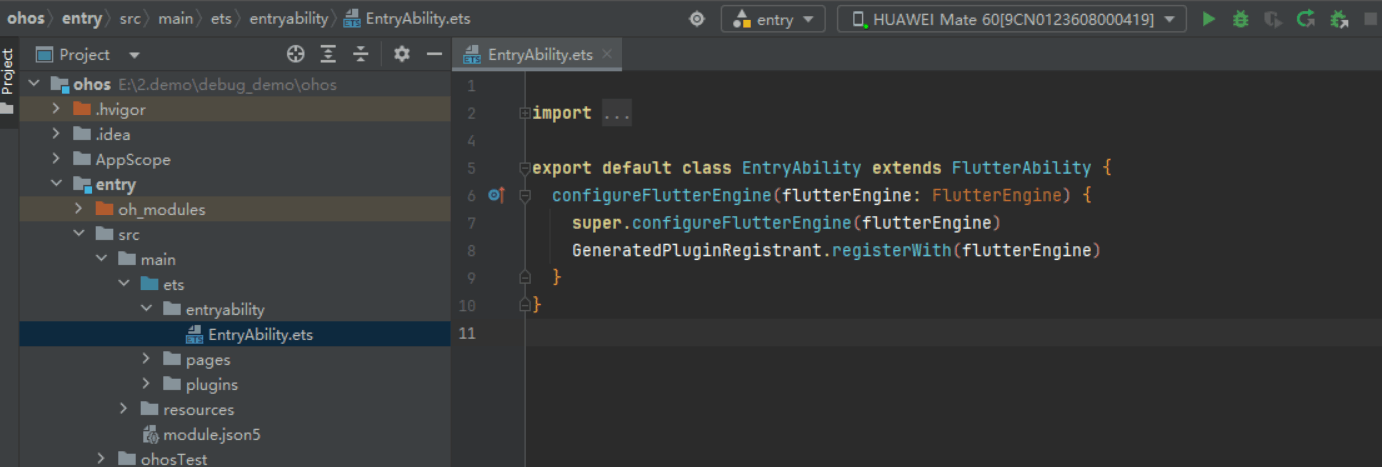The height and width of the screenshot is (467, 1382).
Task: Click Attach Debugger to Process icon
Action: [x=1338, y=19]
